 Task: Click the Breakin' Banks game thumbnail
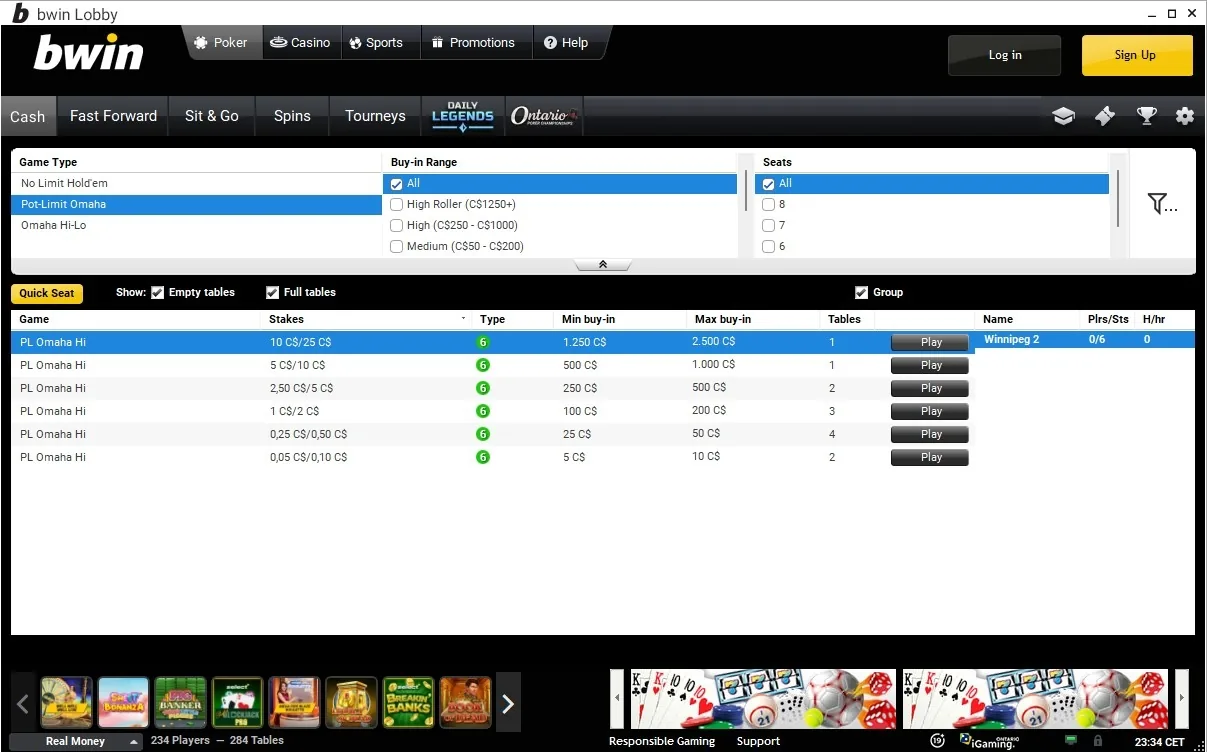(408, 701)
